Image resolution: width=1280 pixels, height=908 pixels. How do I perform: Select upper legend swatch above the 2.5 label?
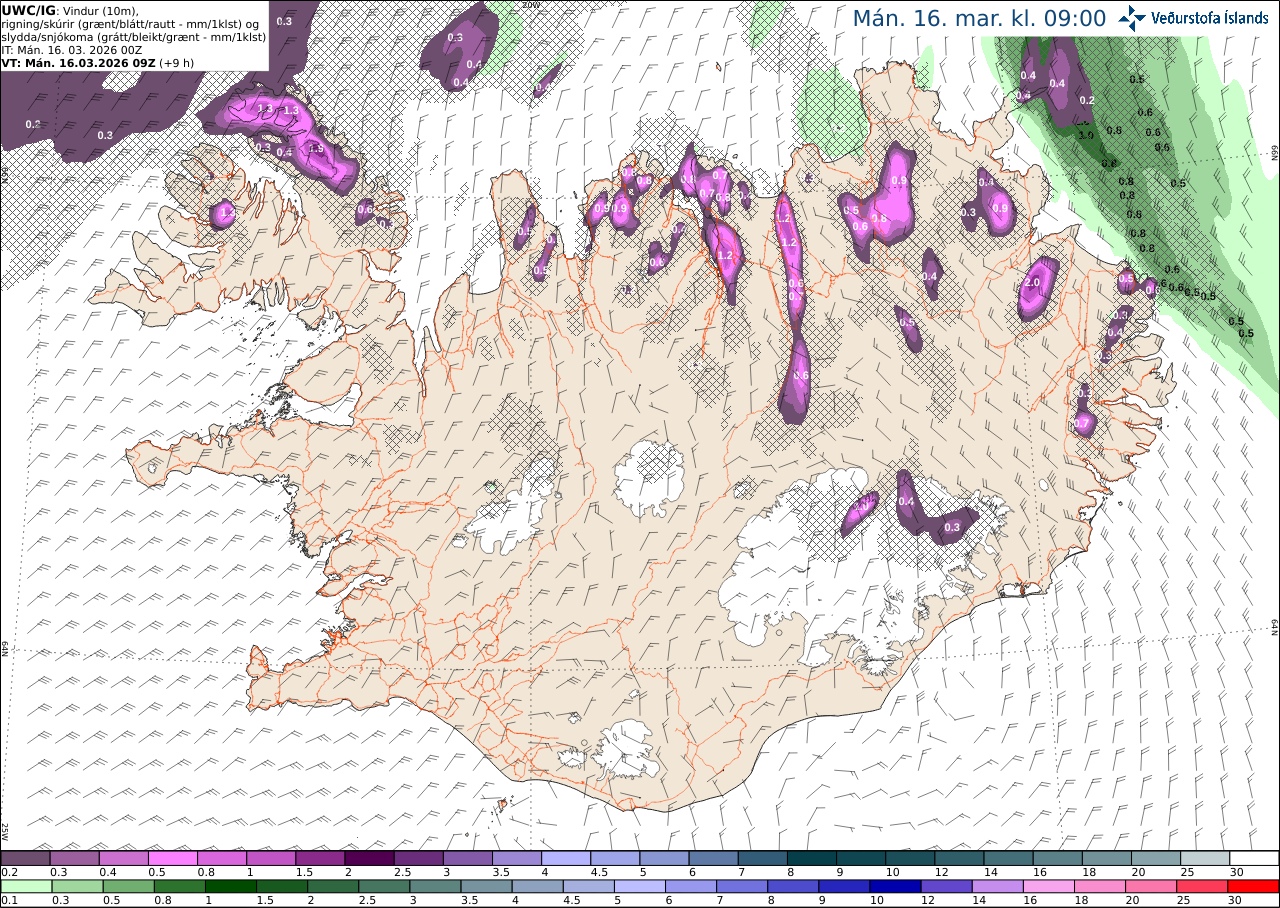(418, 858)
